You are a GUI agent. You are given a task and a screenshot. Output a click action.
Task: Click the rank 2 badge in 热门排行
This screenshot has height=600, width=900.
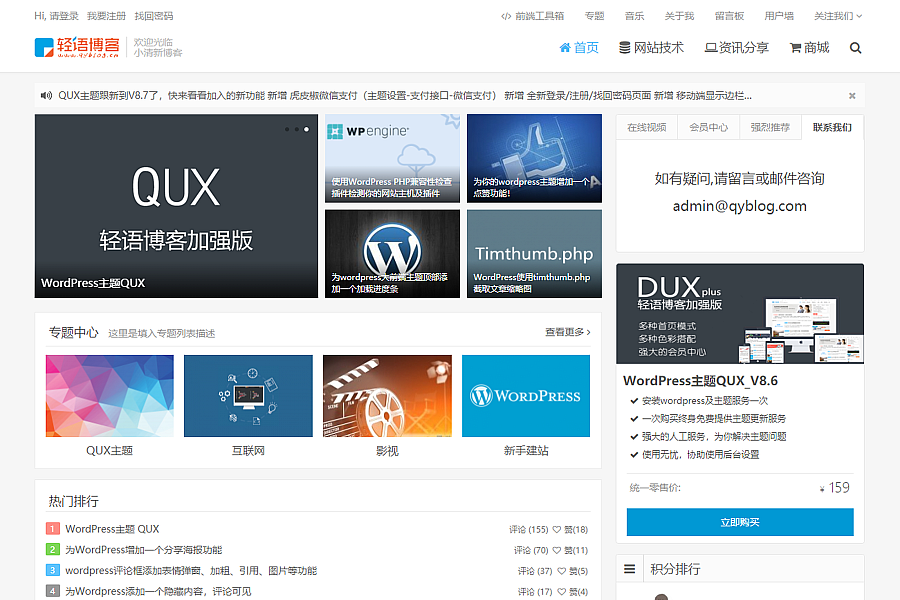(53, 549)
